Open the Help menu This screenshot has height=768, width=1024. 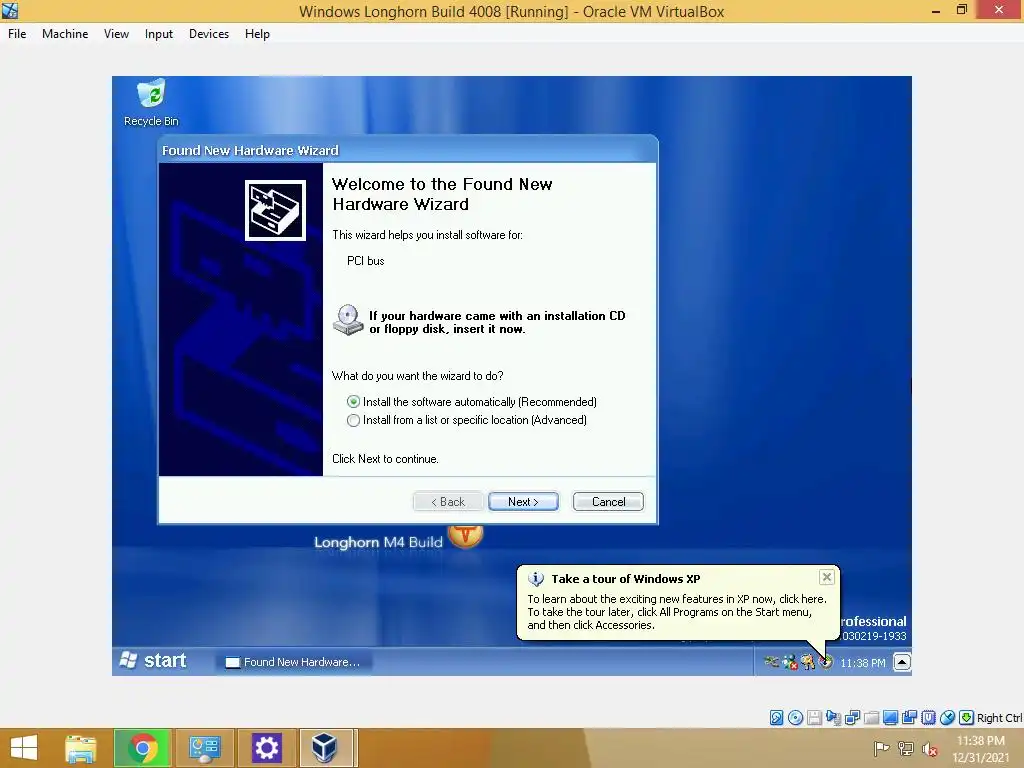click(x=257, y=34)
